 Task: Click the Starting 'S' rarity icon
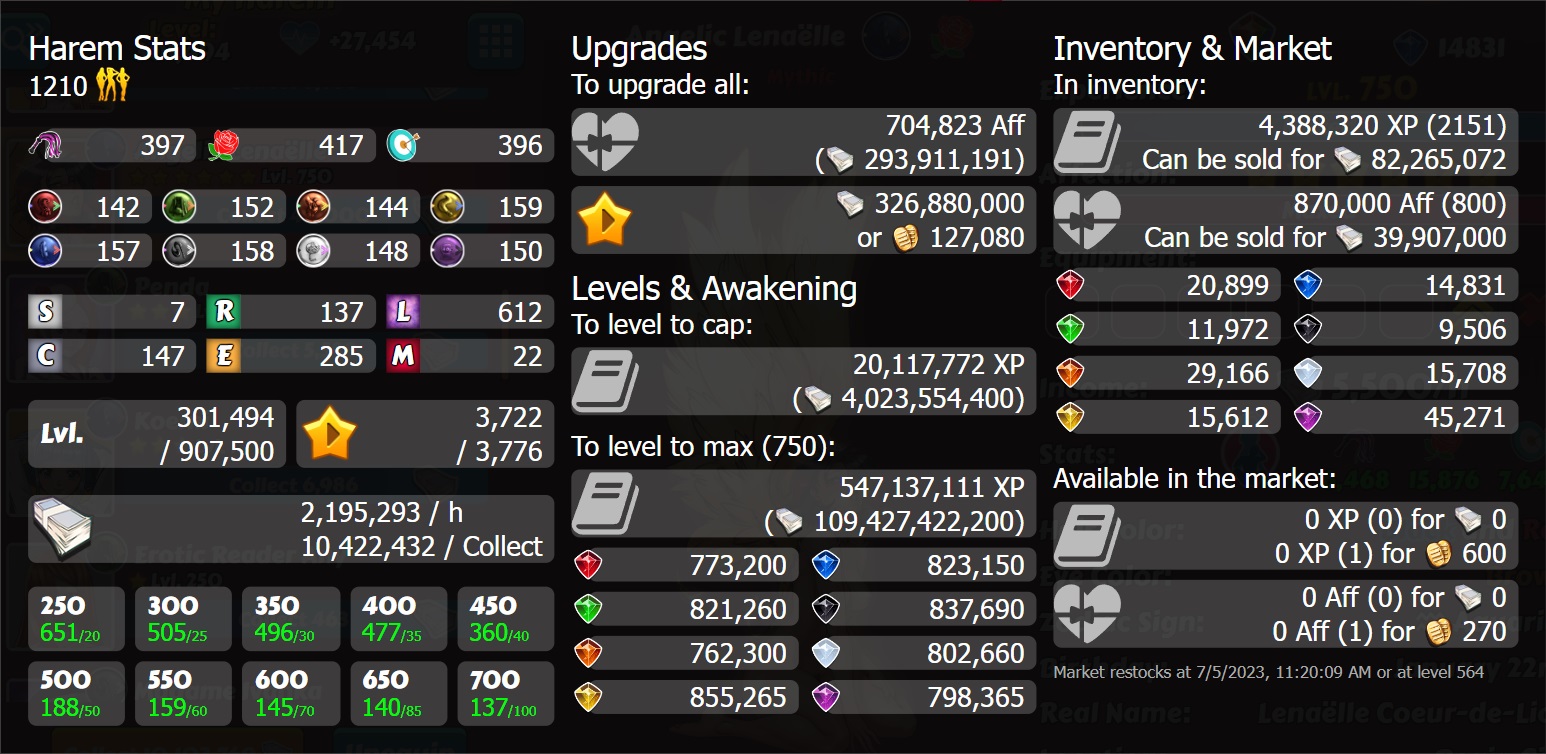45,312
